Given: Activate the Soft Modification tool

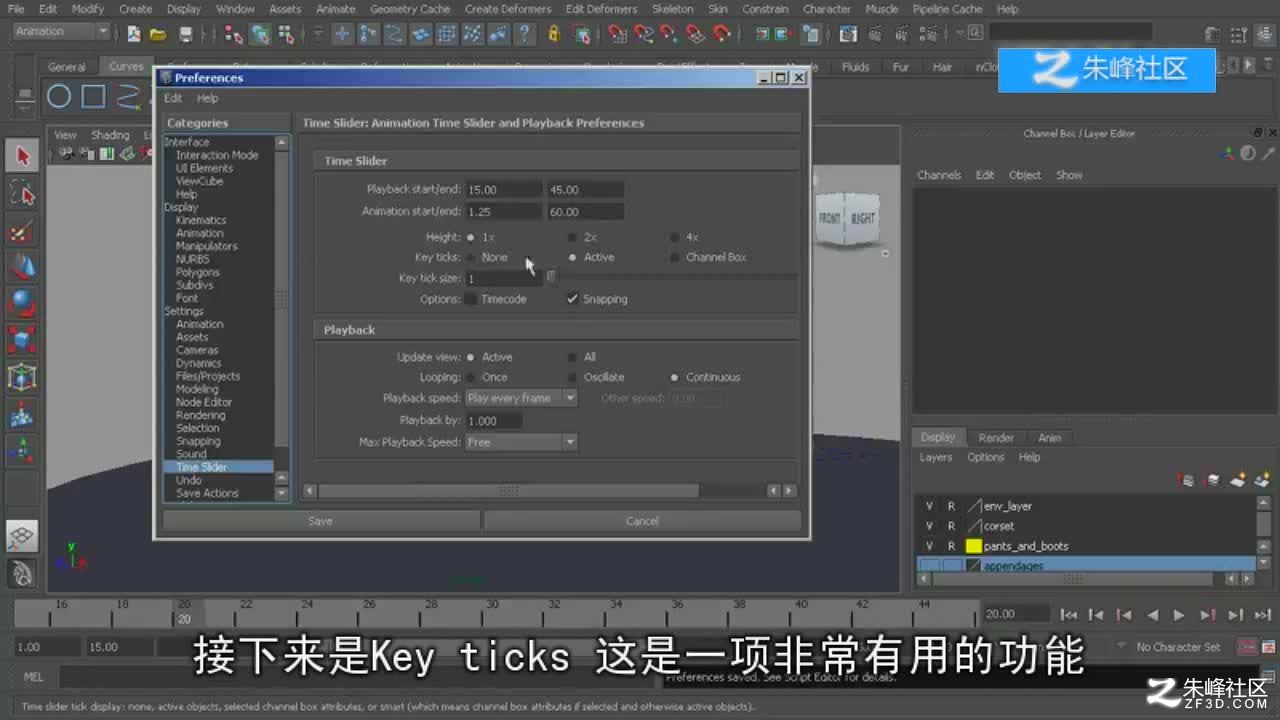Looking at the screenshot, I should (x=22, y=413).
